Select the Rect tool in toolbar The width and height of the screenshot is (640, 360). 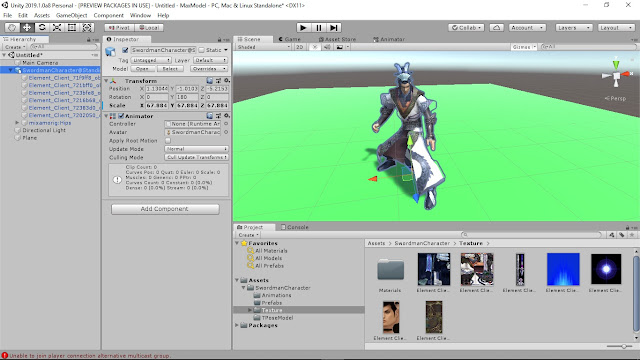pos(72,27)
